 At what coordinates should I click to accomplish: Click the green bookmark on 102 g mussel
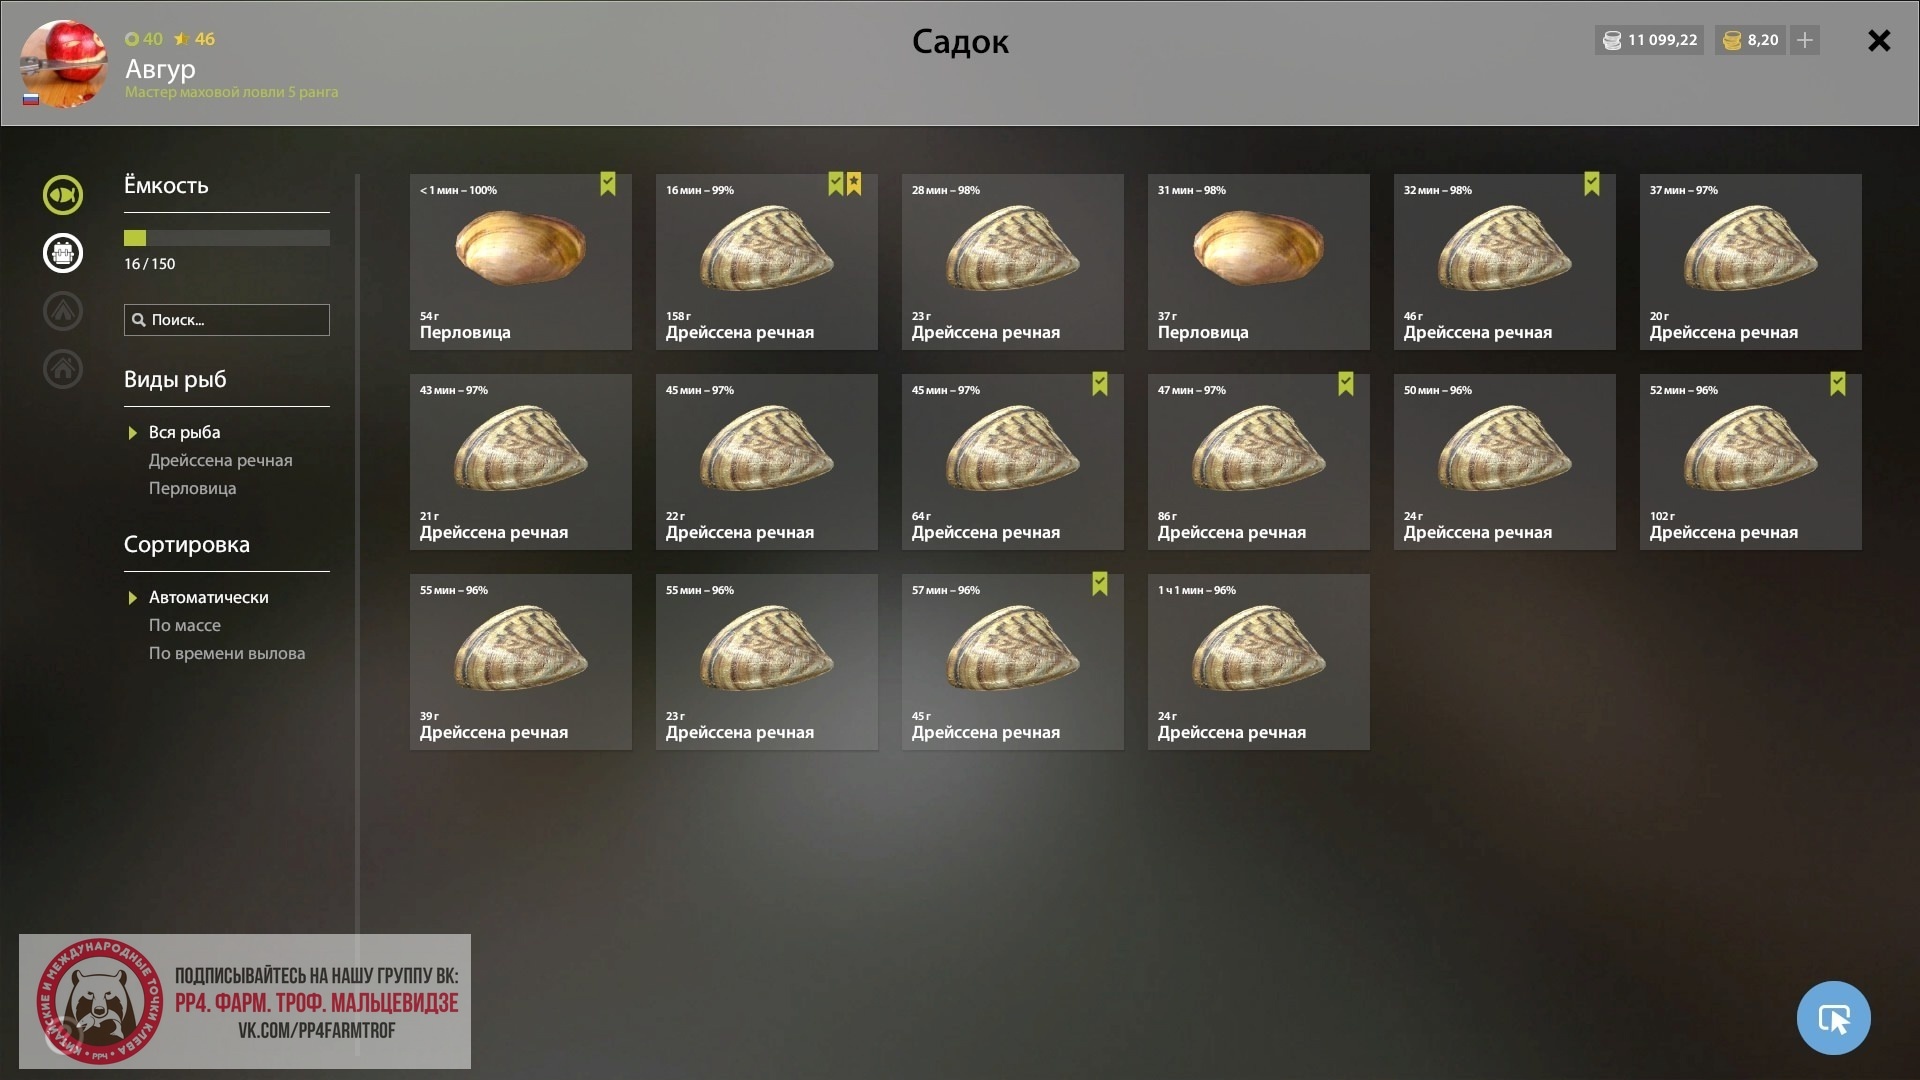coord(1838,384)
